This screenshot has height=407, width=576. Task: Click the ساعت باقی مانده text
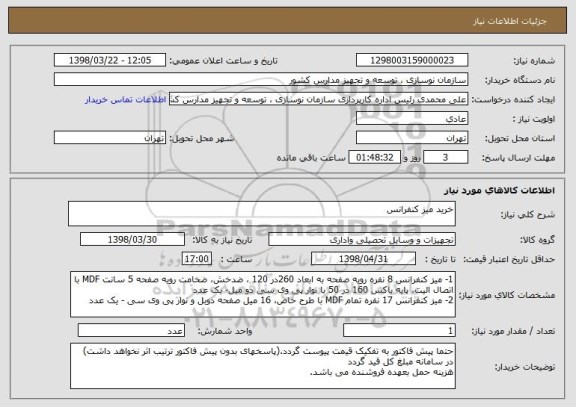pyautogui.click(x=311, y=158)
